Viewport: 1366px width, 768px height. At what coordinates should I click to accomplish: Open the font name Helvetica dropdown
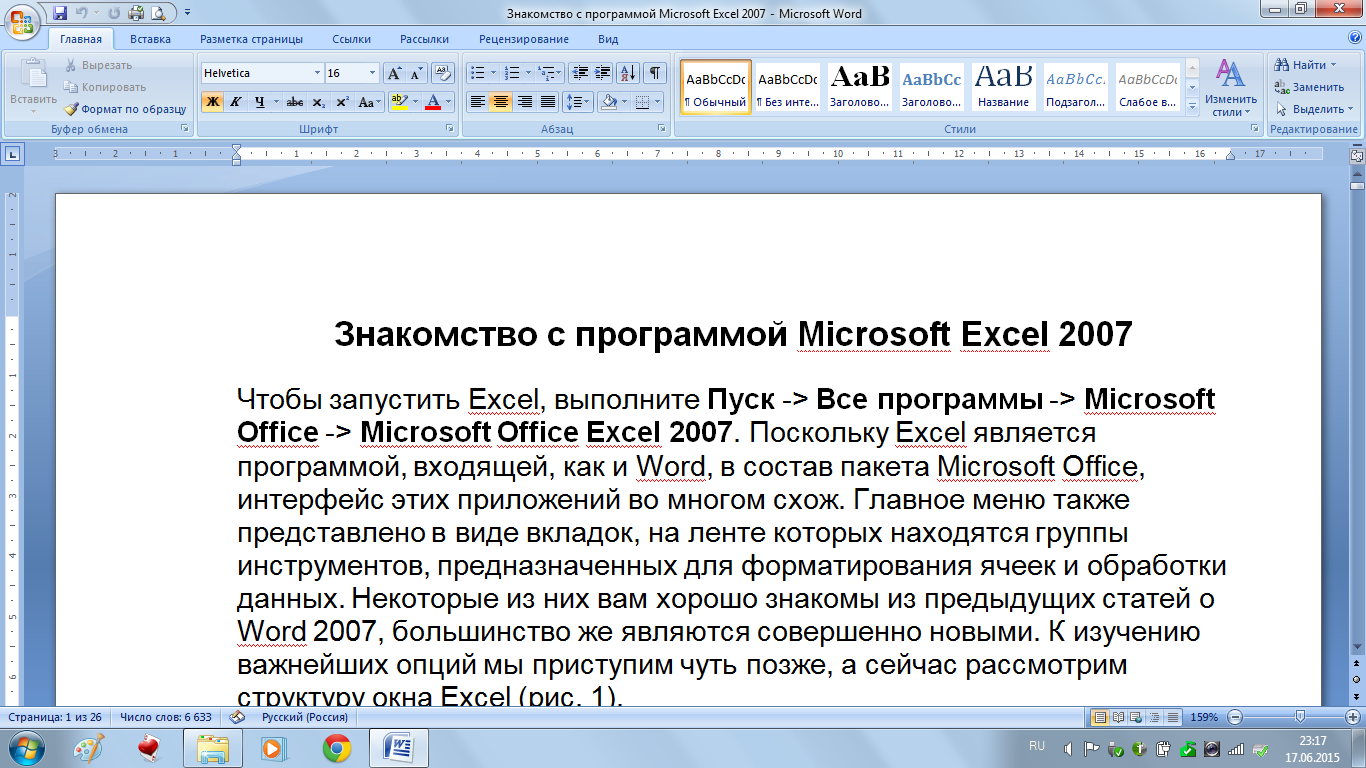pos(318,73)
